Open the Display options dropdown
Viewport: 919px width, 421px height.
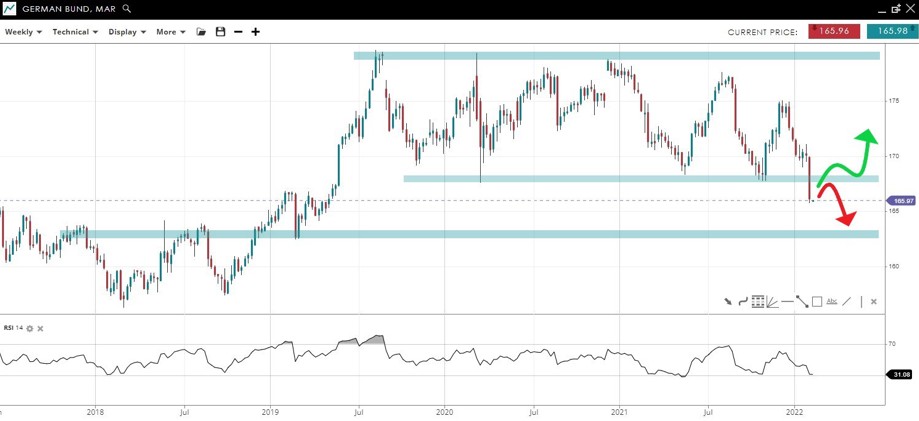tap(127, 32)
